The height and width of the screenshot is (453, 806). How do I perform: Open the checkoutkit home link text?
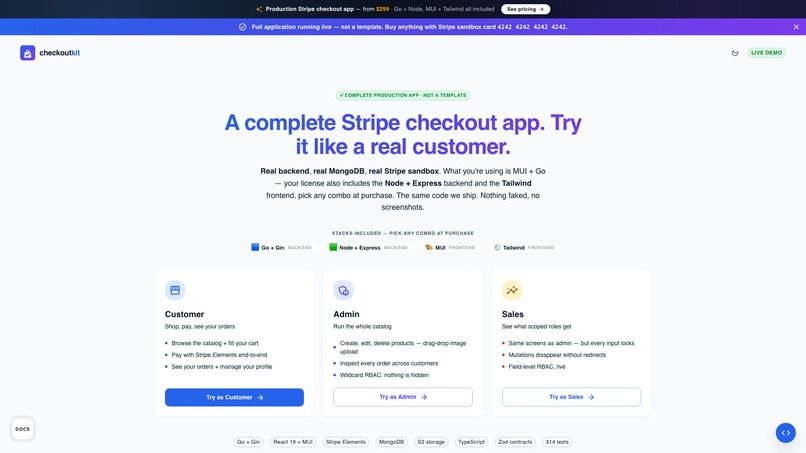point(60,52)
